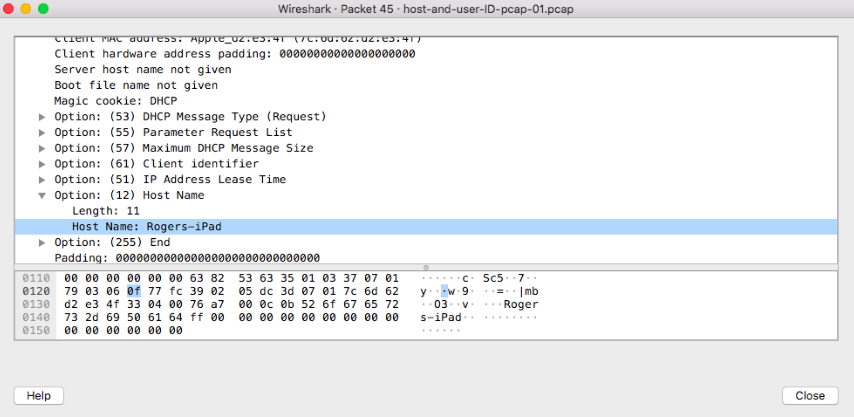Expand Option (55) Parameter Request List

[42, 133]
